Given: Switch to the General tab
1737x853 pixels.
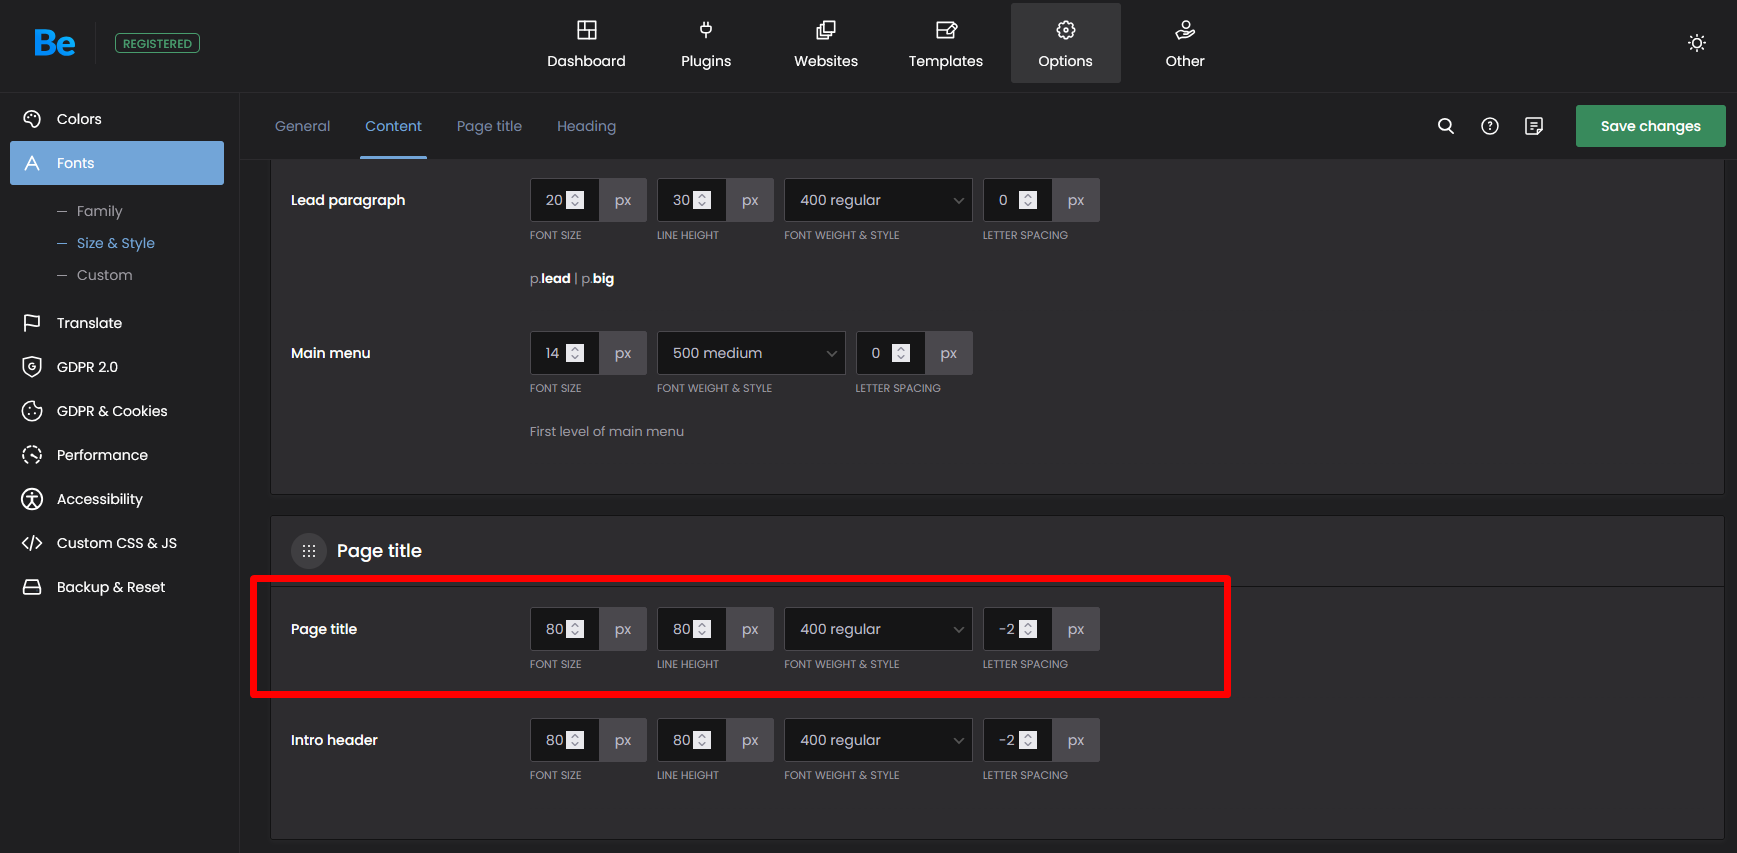Looking at the screenshot, I should tap(302, 126).
